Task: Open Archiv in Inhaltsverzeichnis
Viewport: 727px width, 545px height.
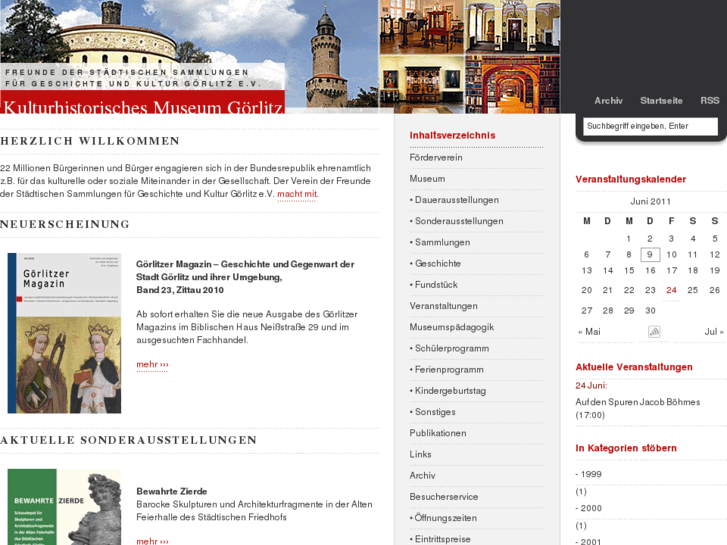Action: click(x=422, y=475)
